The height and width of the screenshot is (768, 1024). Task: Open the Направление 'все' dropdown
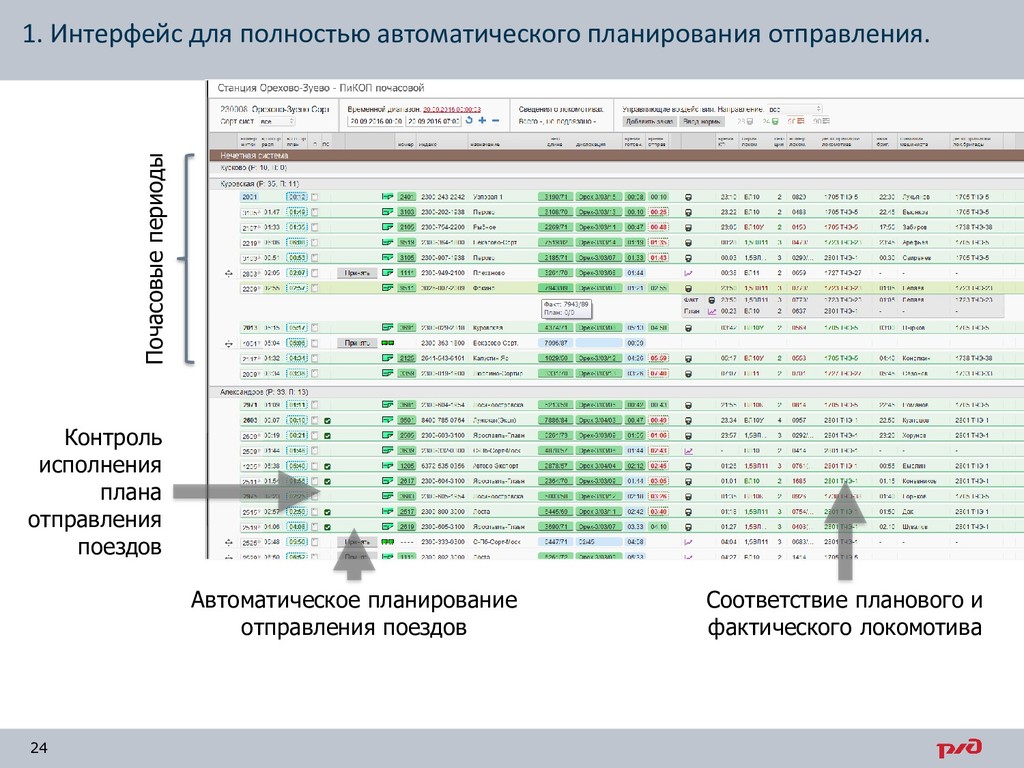click(x=794, y=109)
